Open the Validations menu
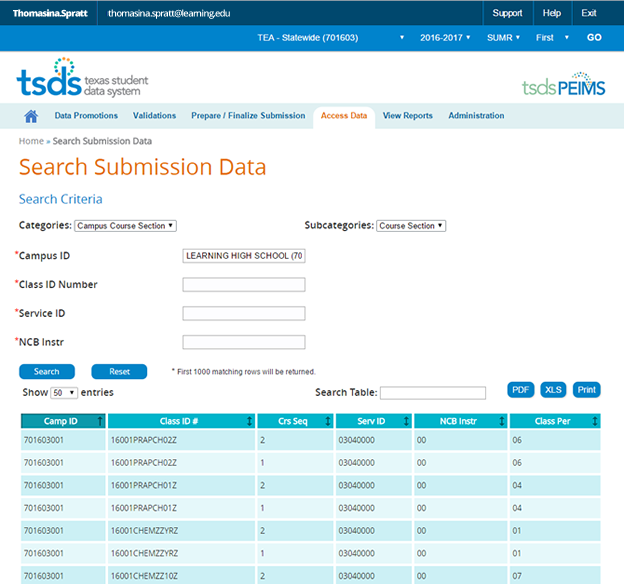This screenshot has width=624, height=584. pyautogui.click(x=154, y=116)
